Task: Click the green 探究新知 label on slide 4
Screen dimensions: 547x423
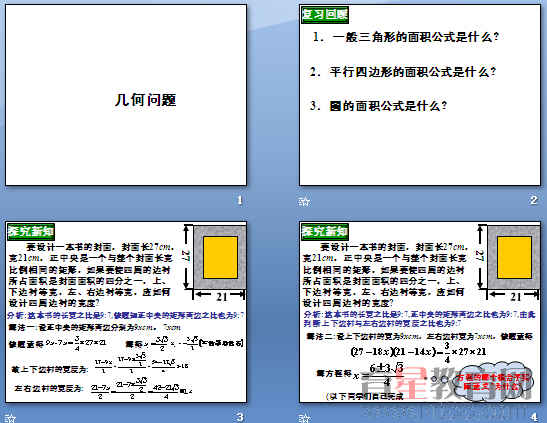Action: pyautogui.click(x=325, y=231)
